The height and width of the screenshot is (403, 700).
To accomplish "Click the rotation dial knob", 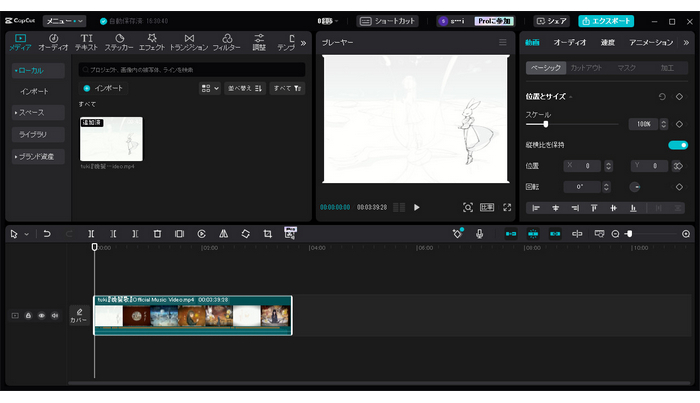I will coord(635,187).
